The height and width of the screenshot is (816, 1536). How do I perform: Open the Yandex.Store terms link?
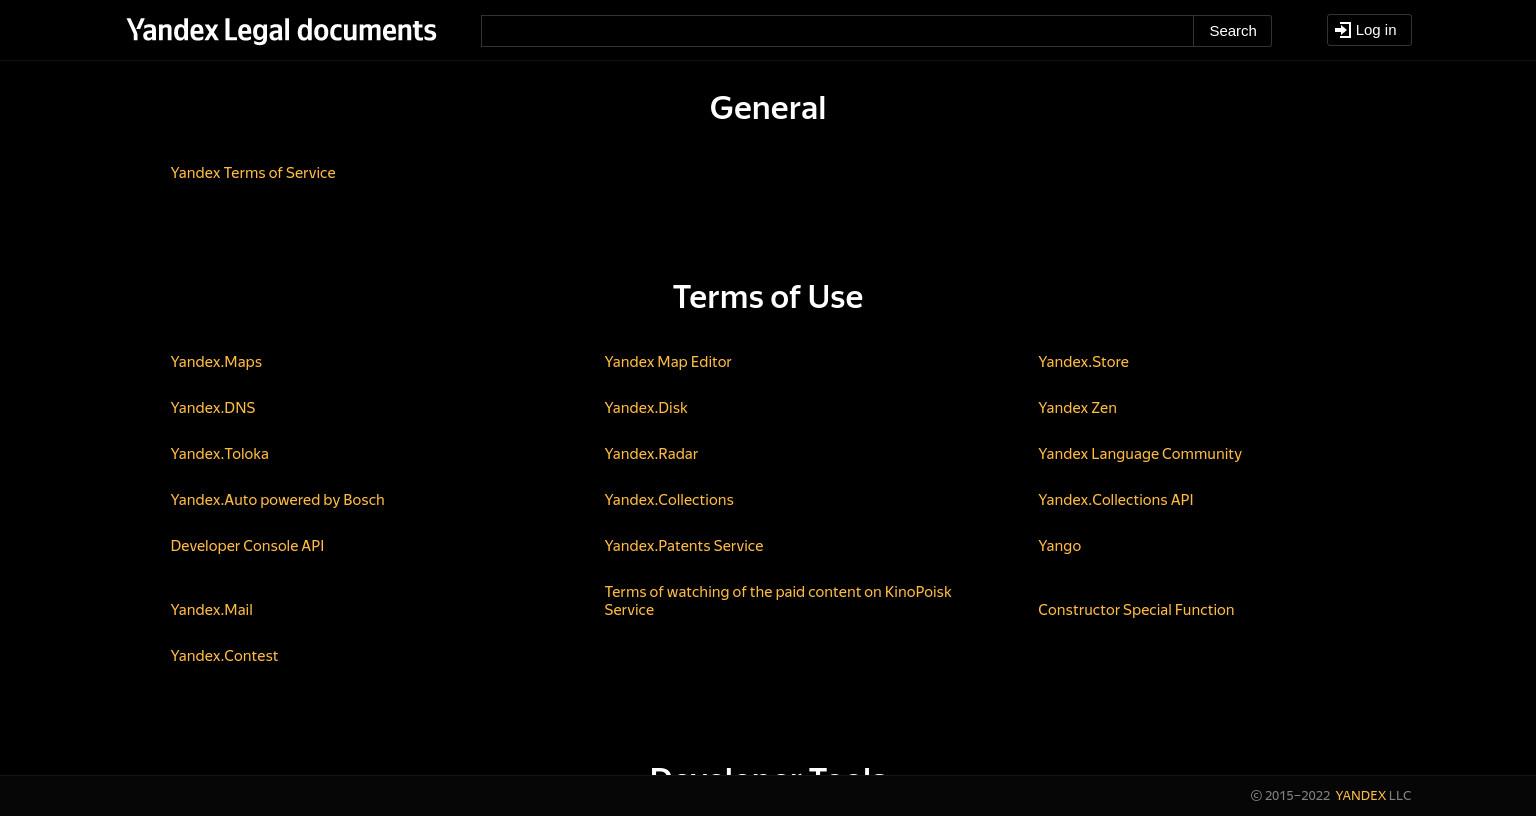(x=1083, y=362)
